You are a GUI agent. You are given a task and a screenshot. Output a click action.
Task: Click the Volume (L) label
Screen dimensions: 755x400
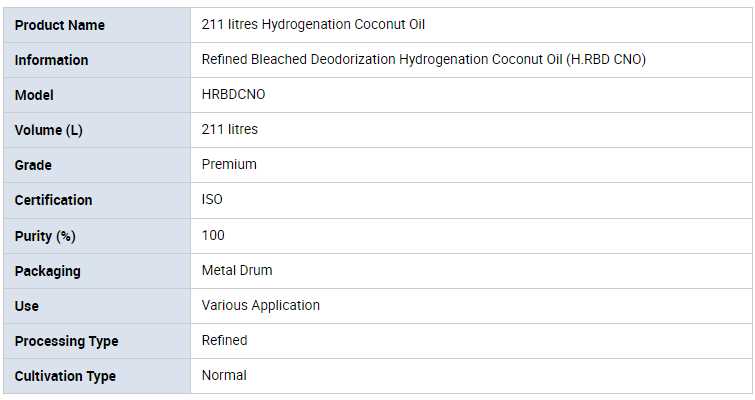pos(47,130)
